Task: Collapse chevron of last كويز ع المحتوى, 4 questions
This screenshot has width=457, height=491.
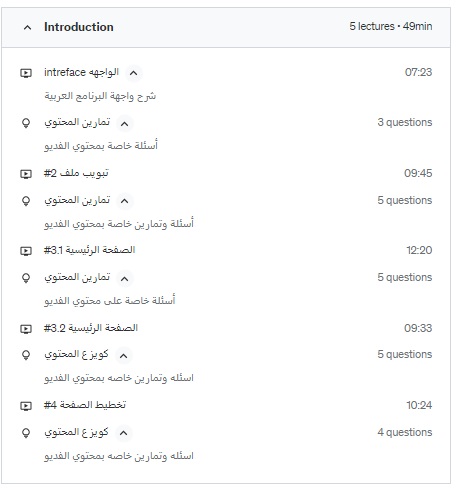Action: (x=123, y=433)
